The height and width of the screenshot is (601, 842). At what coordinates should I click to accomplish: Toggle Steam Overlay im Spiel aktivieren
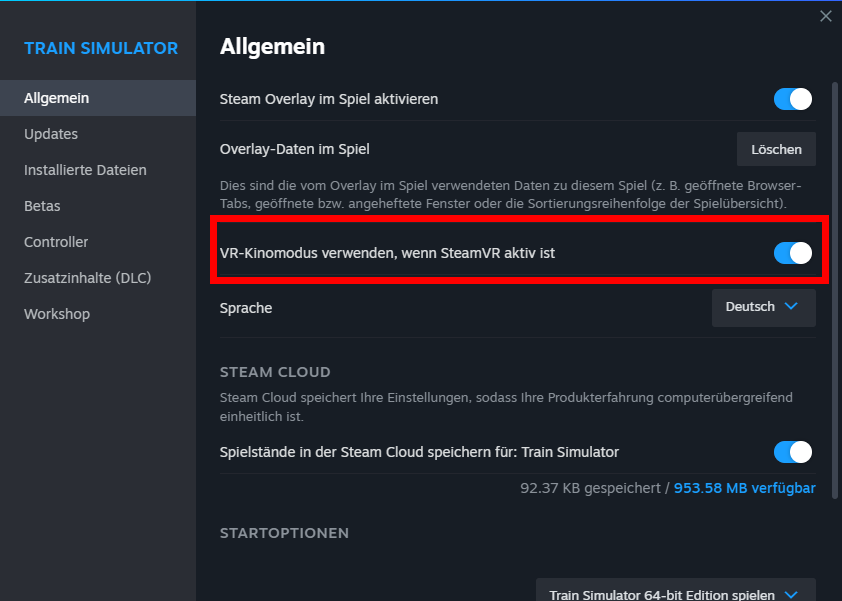coord(792,99)
